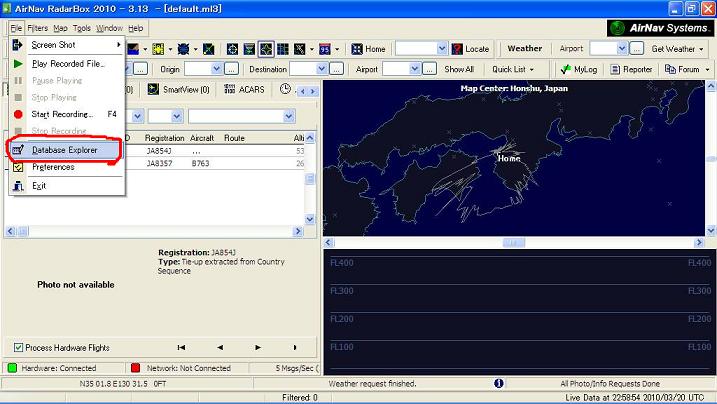Click the Home map icon

357,49
